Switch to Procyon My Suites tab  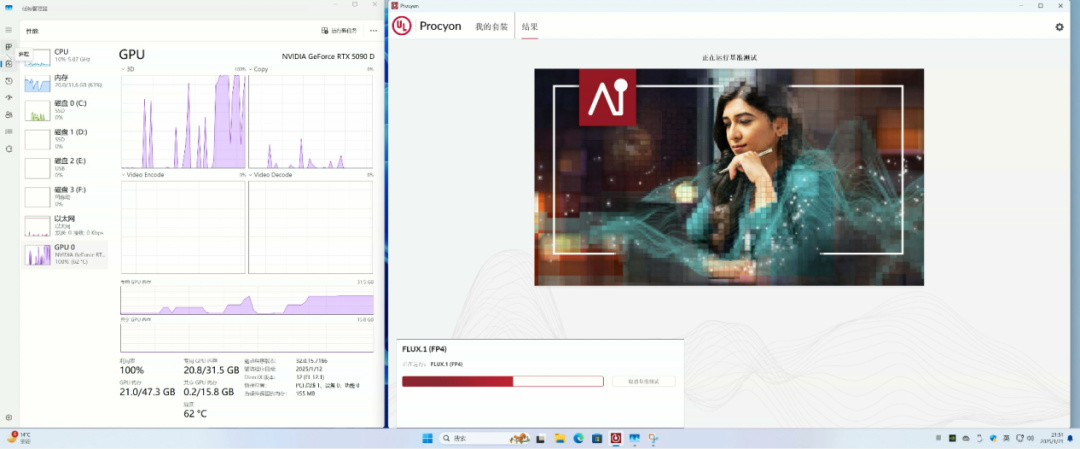(492, 27)
